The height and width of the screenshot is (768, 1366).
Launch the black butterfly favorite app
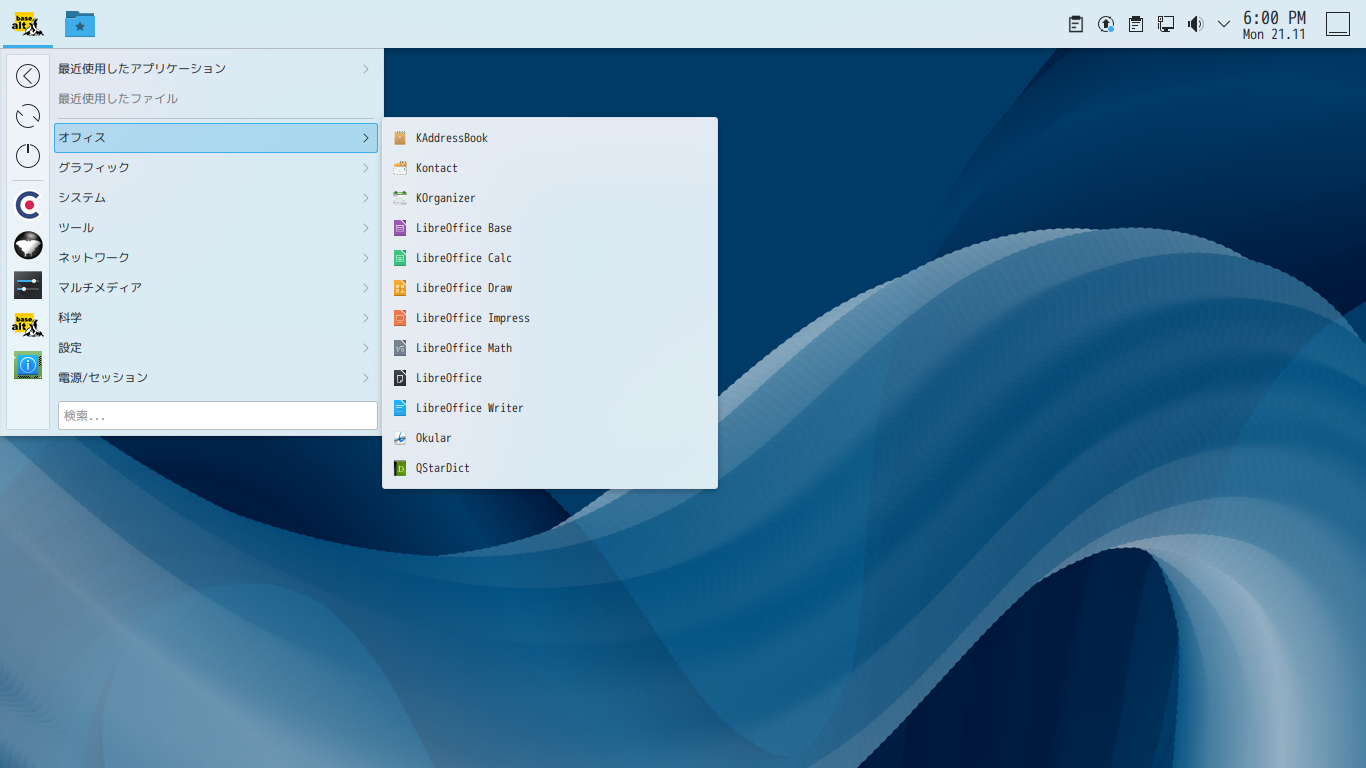click(x=28, y=245)
